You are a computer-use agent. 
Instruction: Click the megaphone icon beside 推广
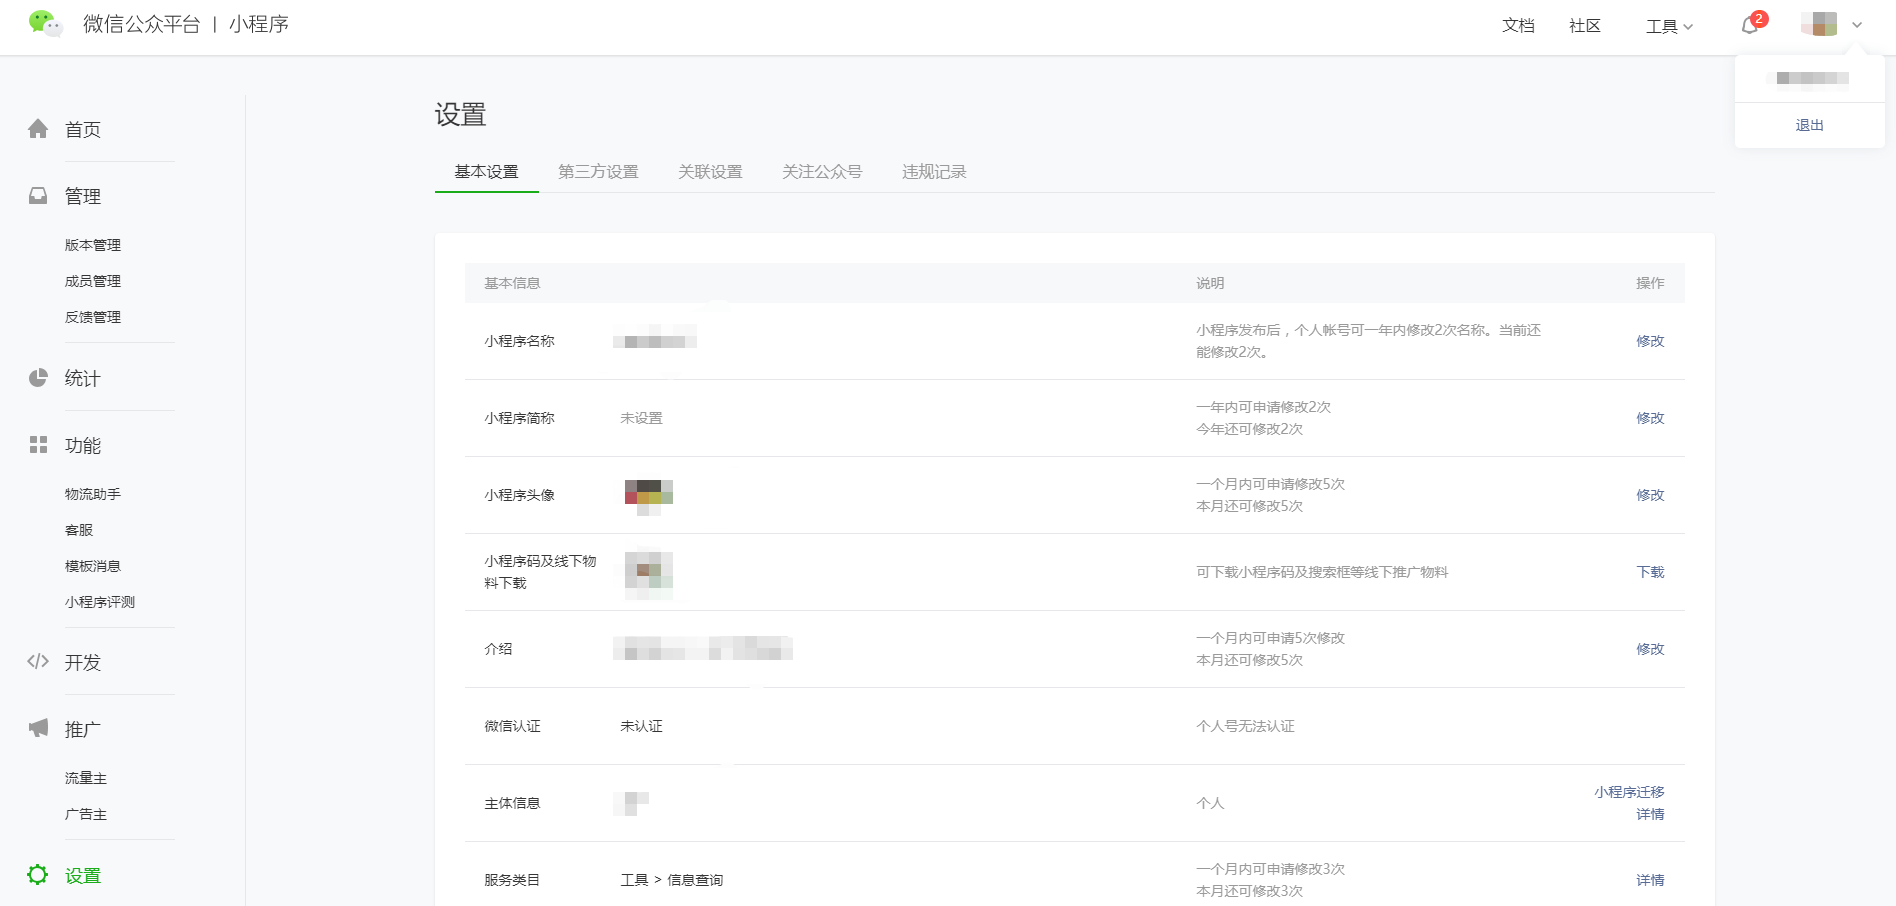(x=38, y=728)
